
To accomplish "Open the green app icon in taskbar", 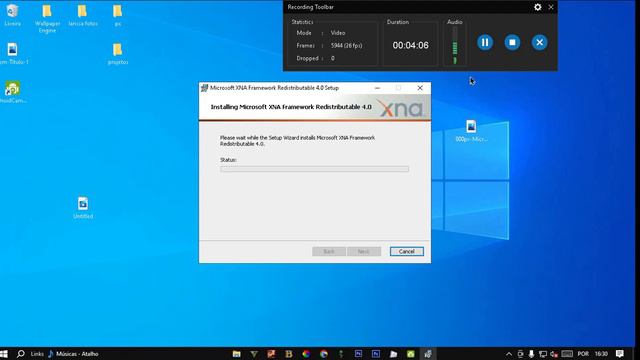I will pos(411,354).
